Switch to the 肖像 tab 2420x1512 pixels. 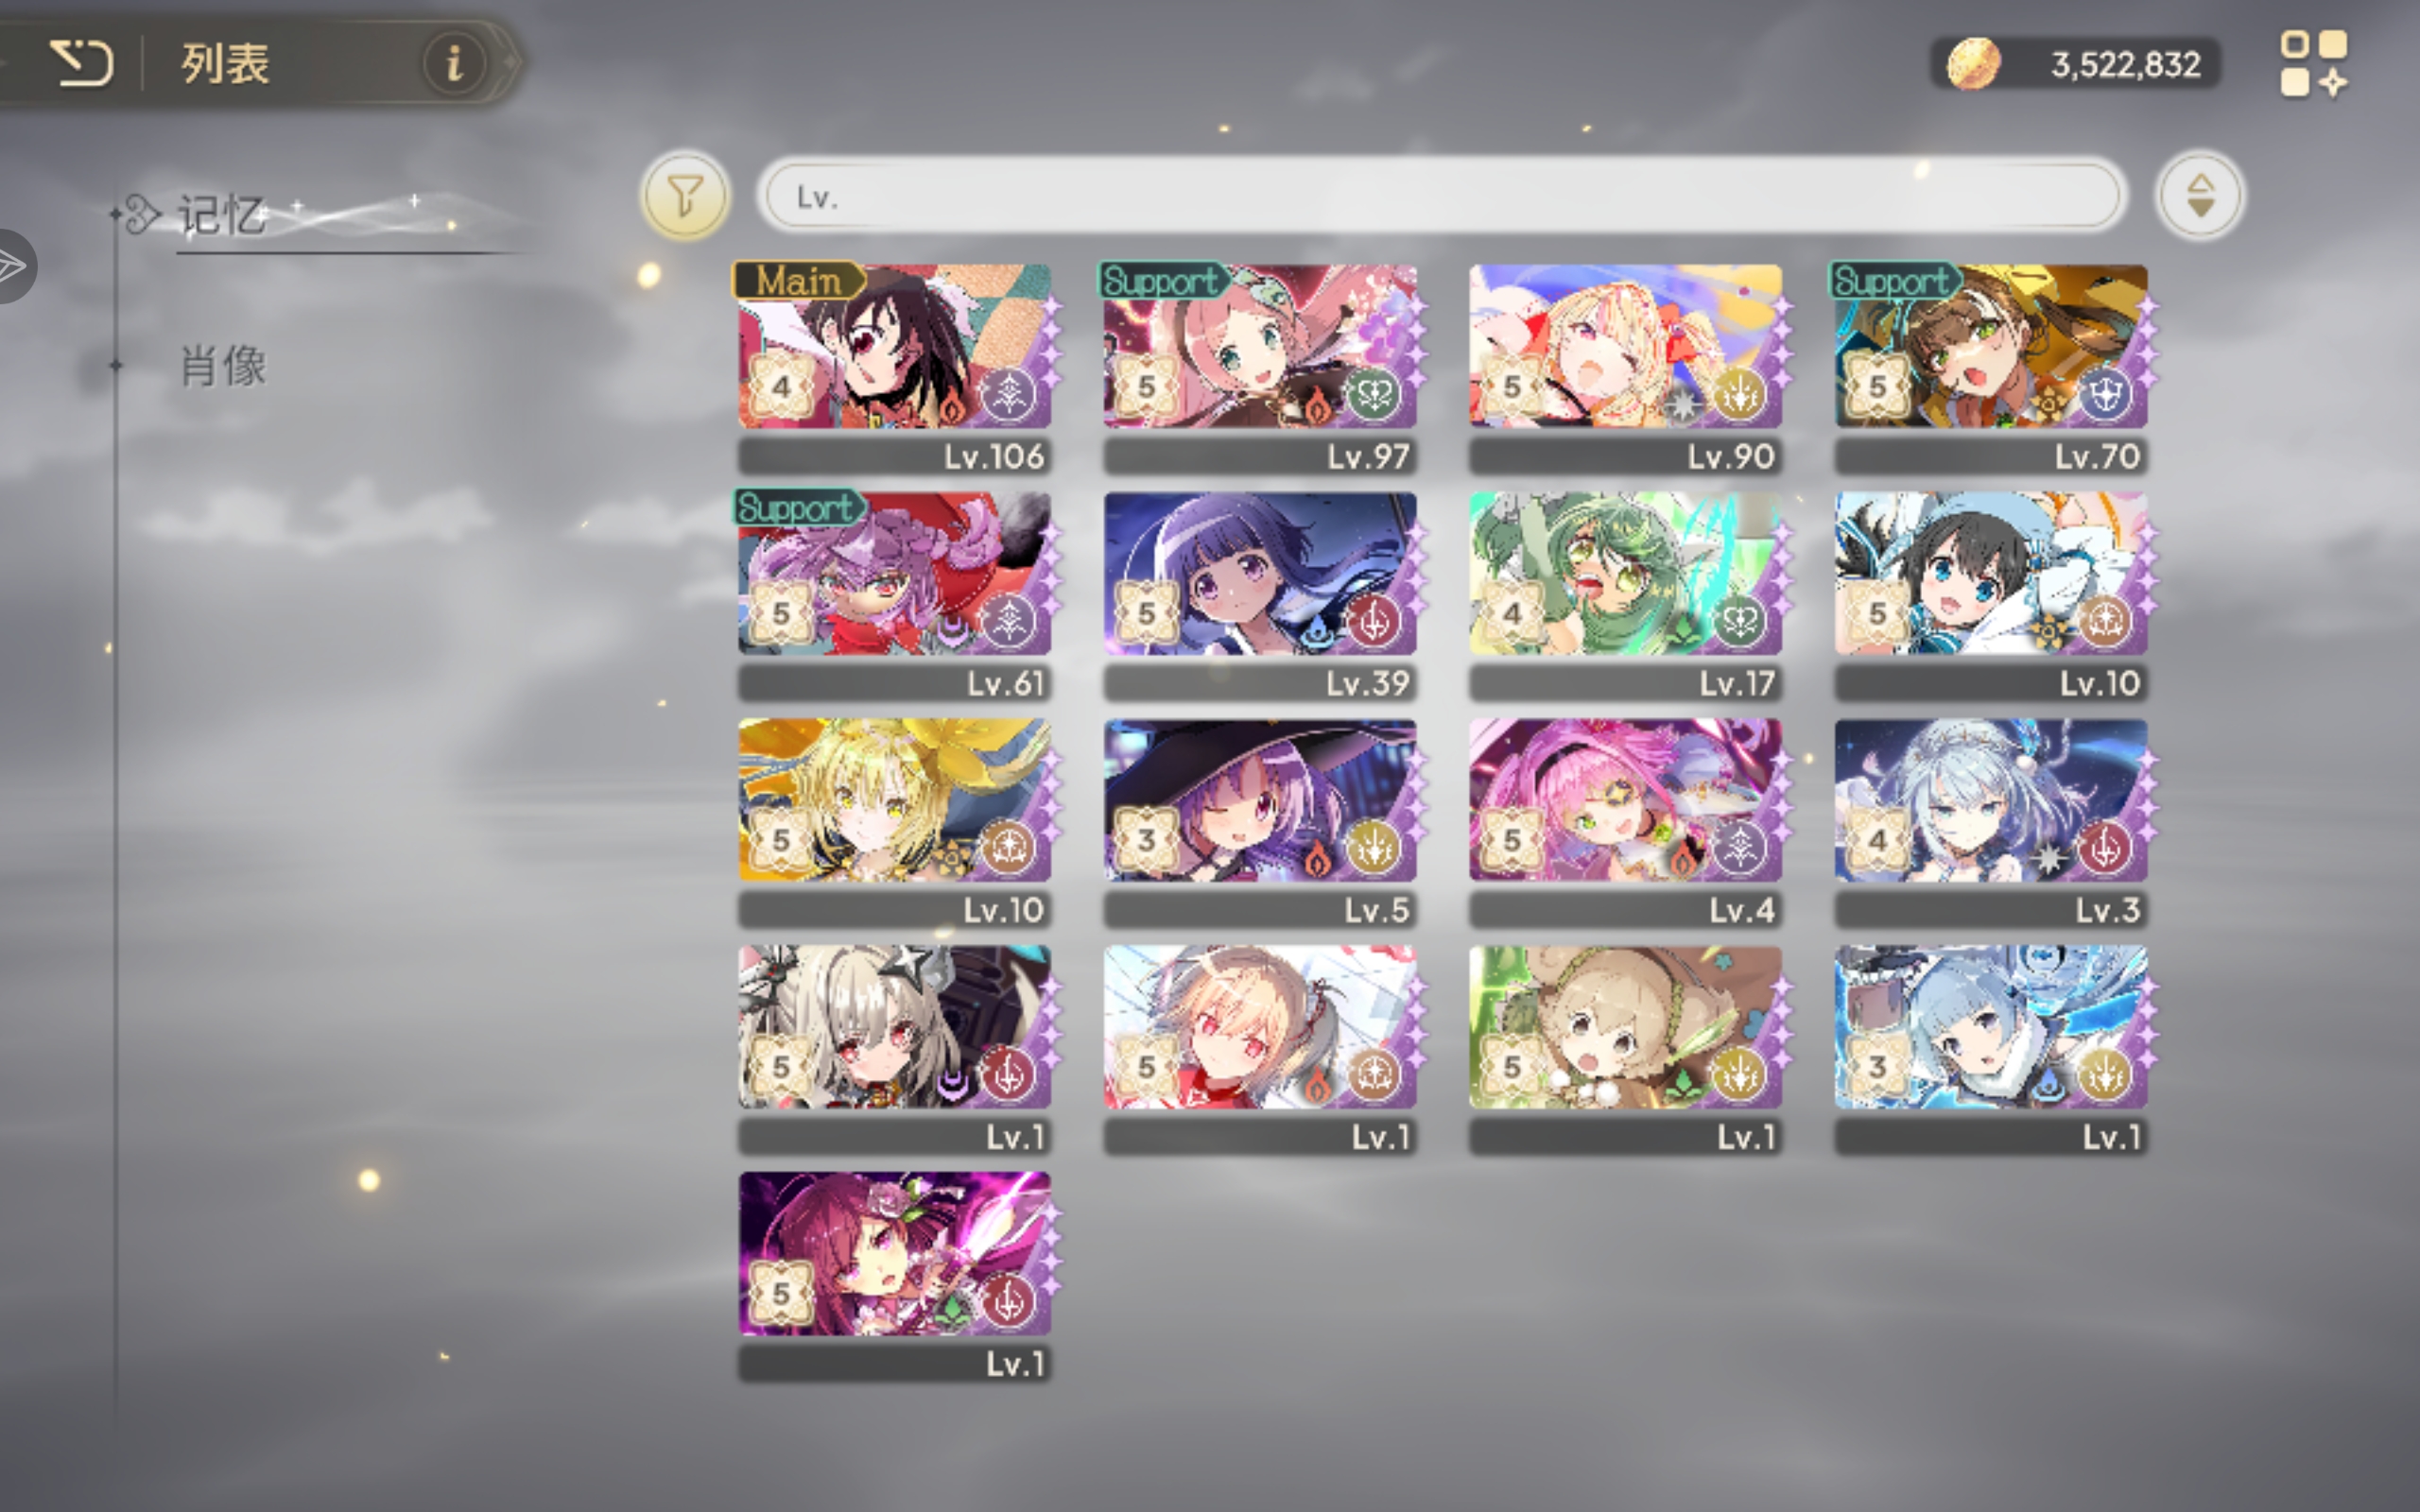click(x=223, y=366)
